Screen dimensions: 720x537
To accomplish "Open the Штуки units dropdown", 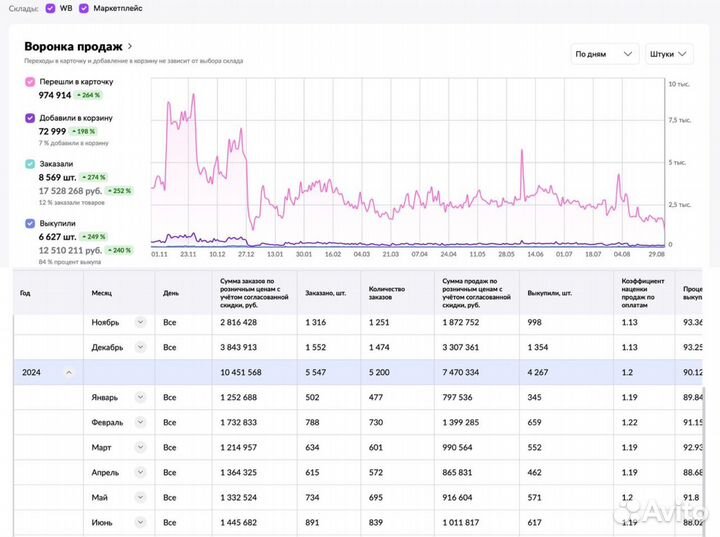I will point(669,54).
